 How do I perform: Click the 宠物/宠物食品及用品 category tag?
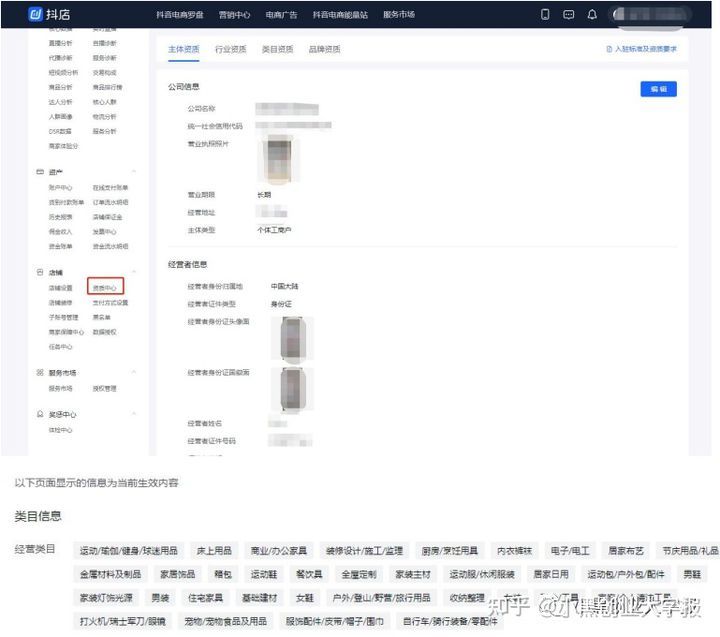coord(225,621)
